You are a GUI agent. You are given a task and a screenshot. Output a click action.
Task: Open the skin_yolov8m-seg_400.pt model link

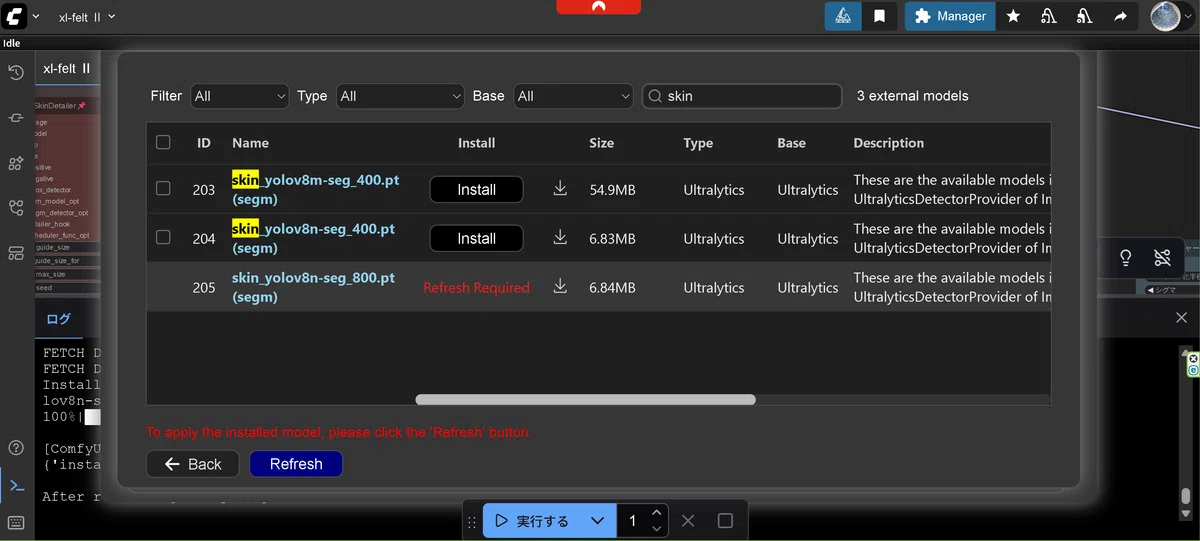[x=315, y=189]
